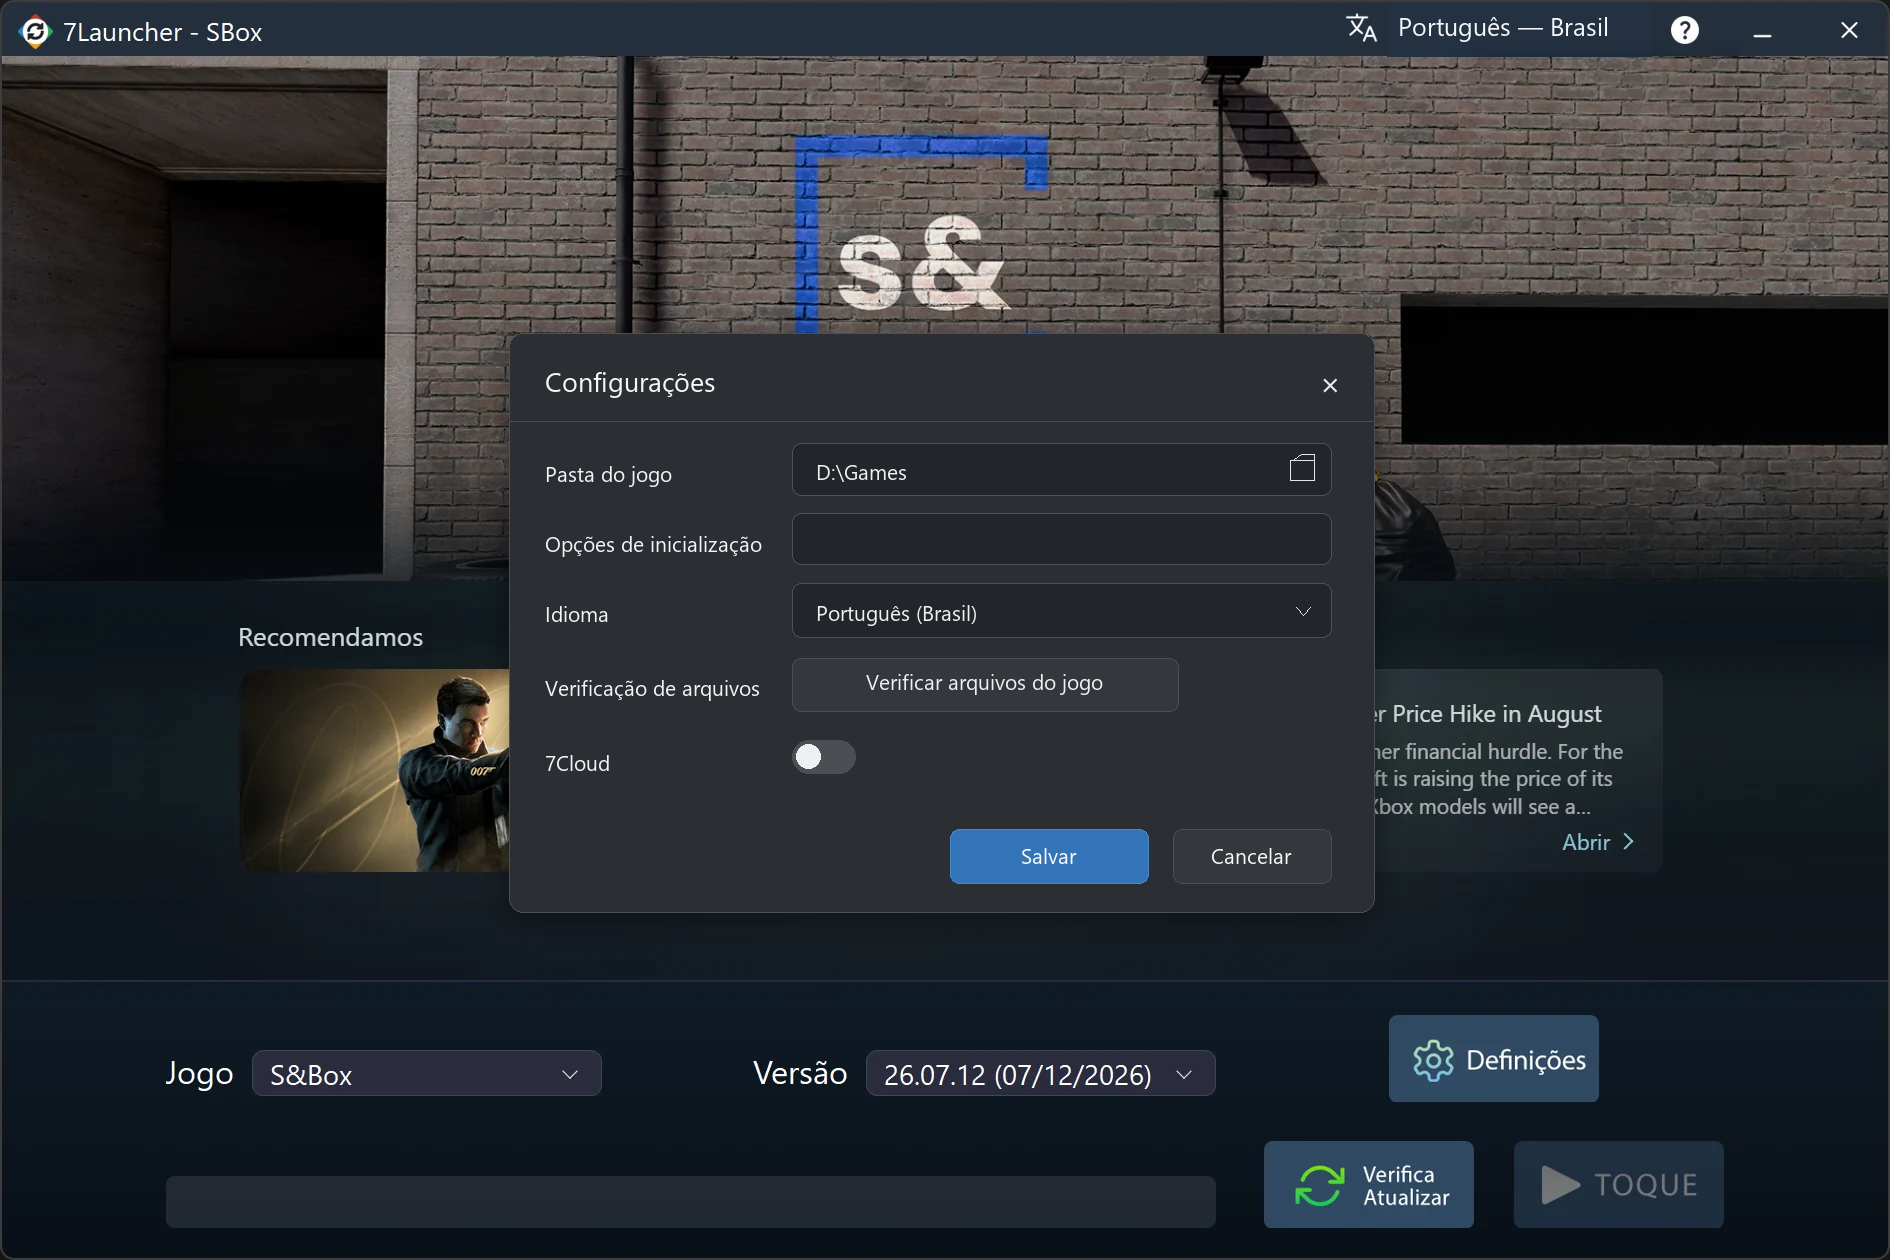Open the help question mark icon
1890x1260 pixels.
[1685, 31]
